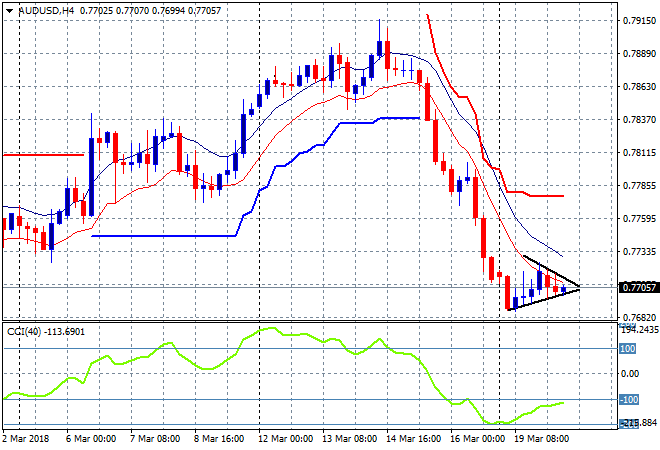Click the 14 Mar 16:00 time label

pyautogui.click(x=413, y=439)
